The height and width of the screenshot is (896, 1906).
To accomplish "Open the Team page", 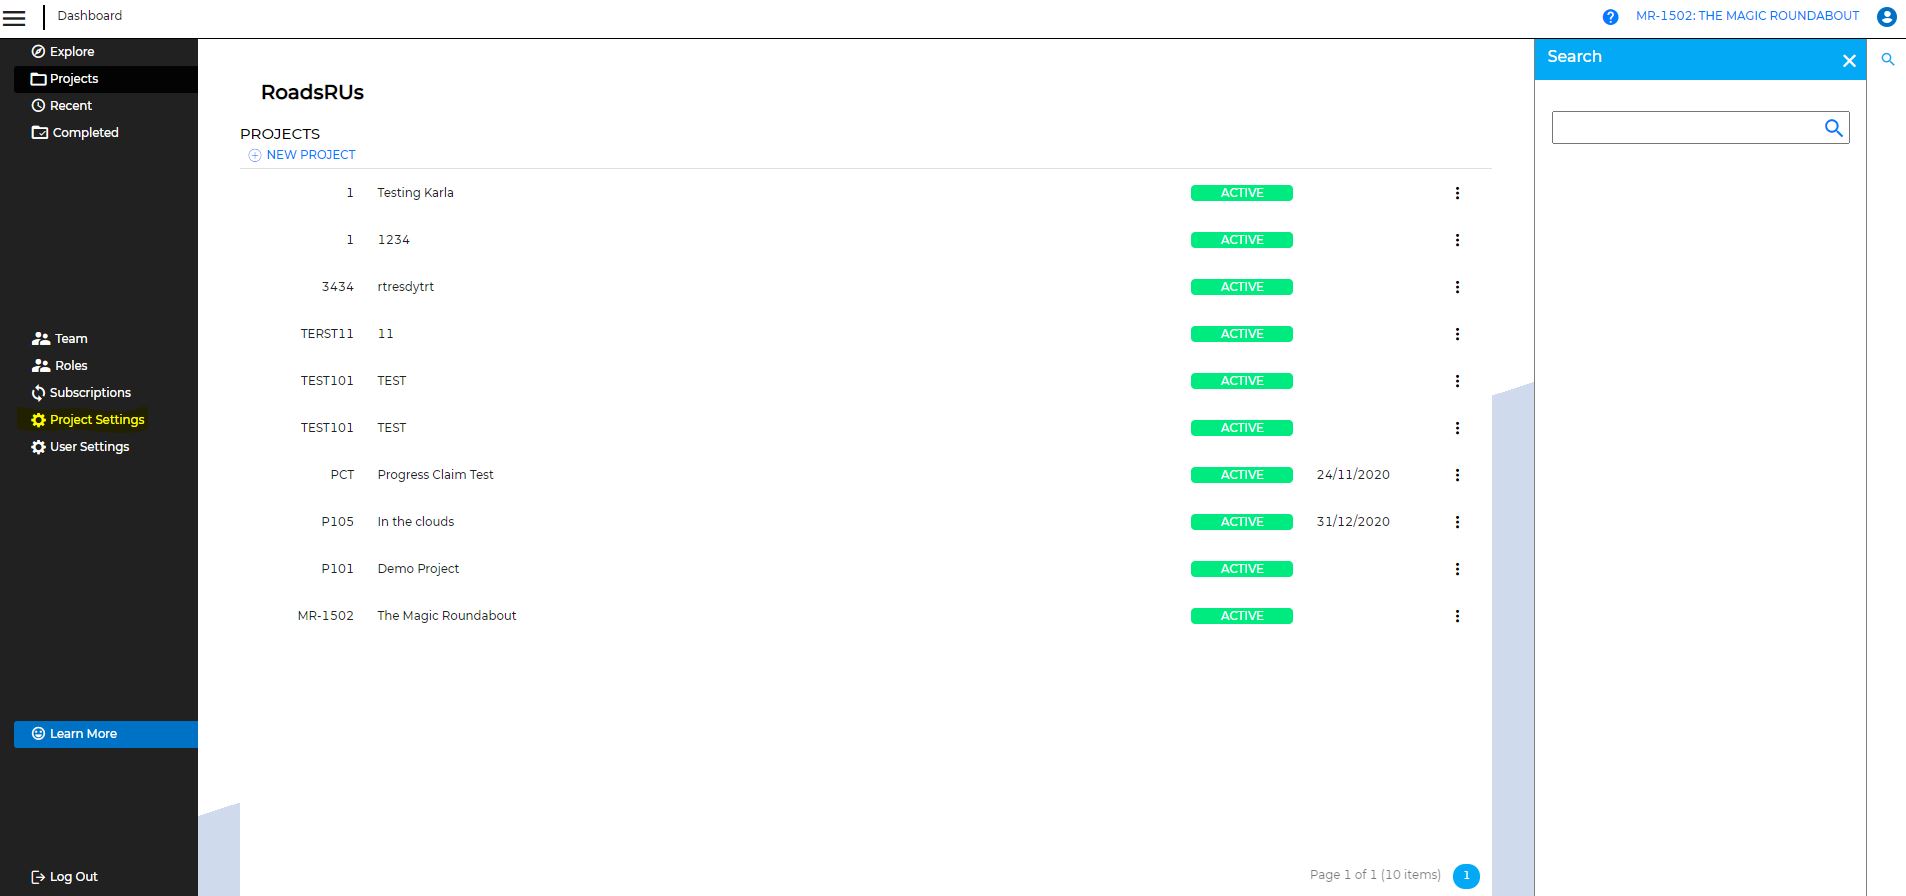I will click(x=70, y=339).
